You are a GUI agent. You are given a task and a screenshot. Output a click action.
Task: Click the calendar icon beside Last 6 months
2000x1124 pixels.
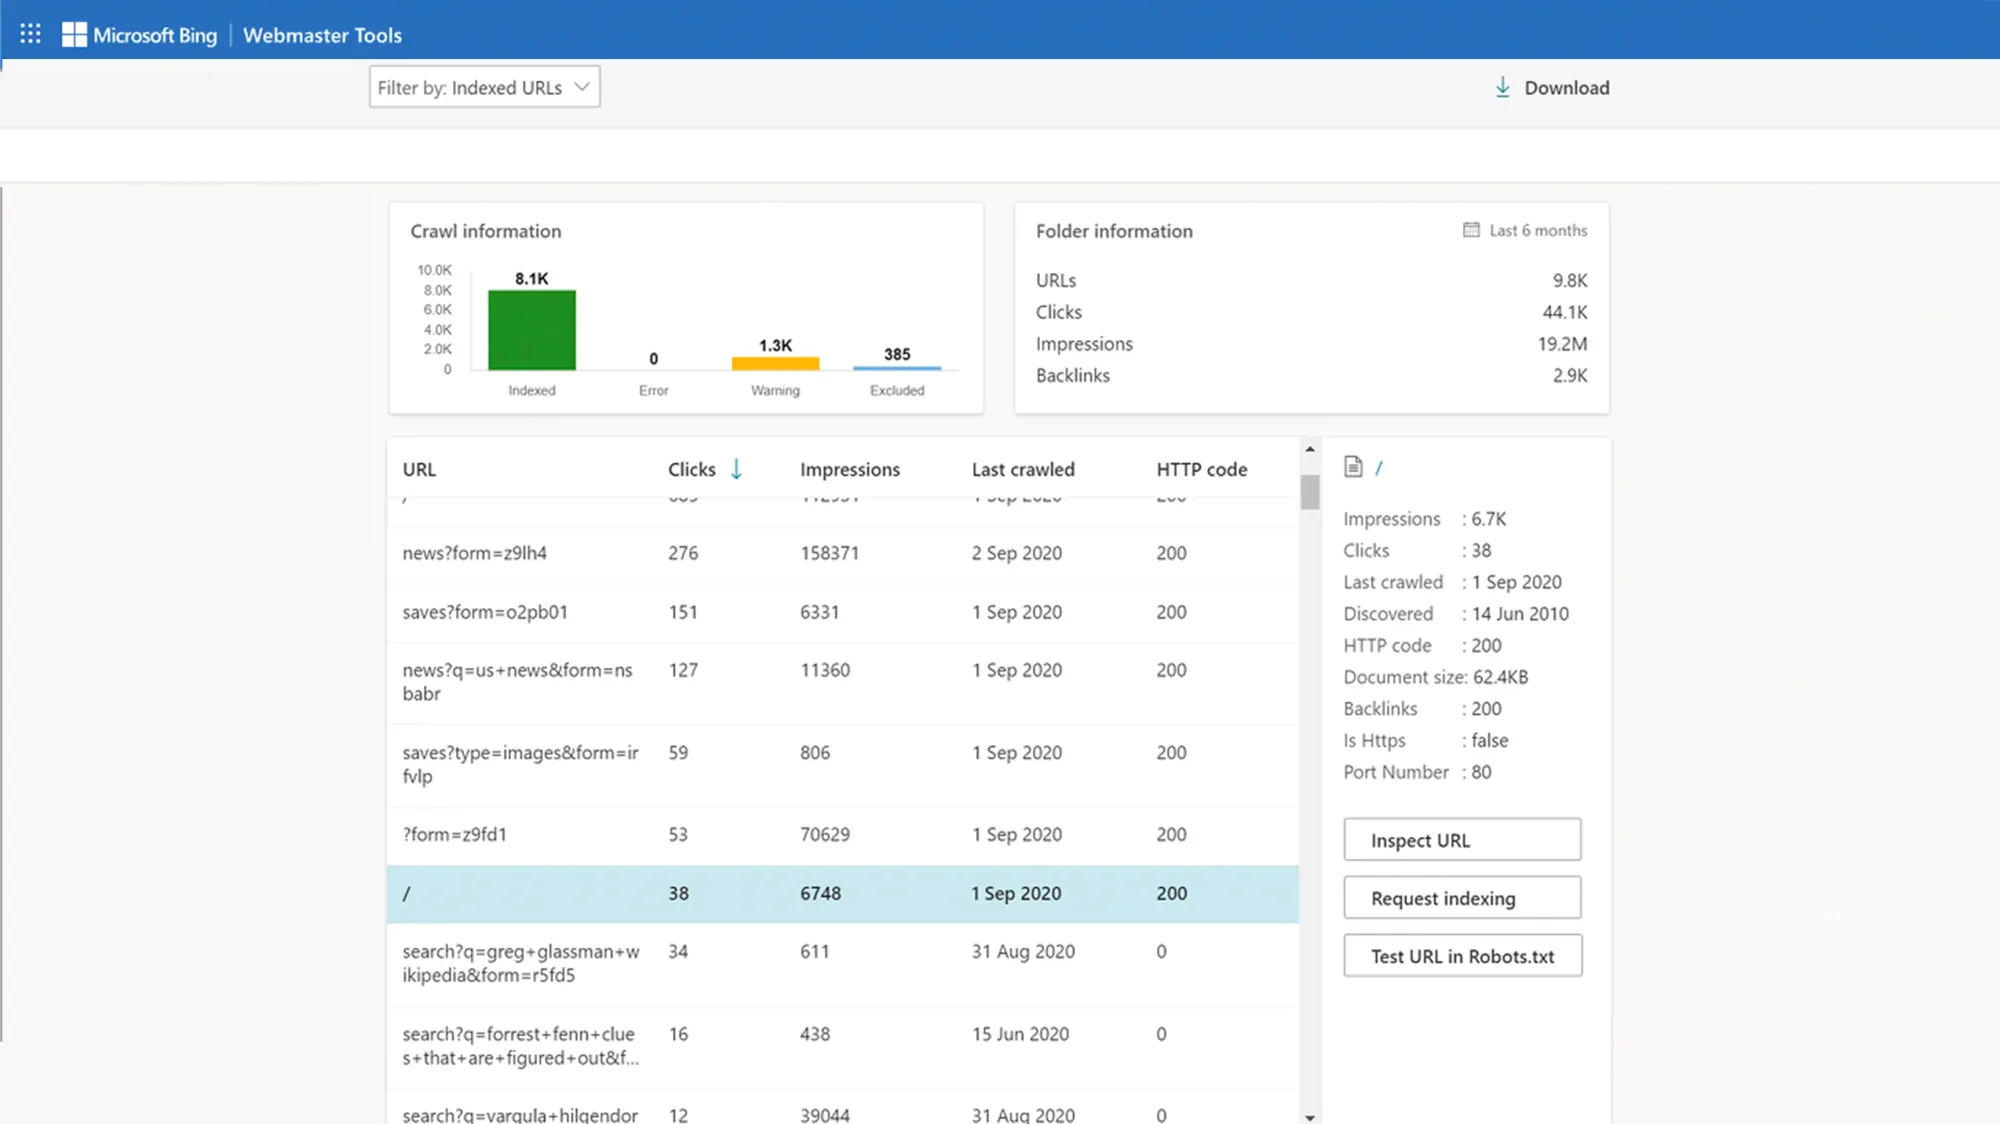coord(1471,230)
